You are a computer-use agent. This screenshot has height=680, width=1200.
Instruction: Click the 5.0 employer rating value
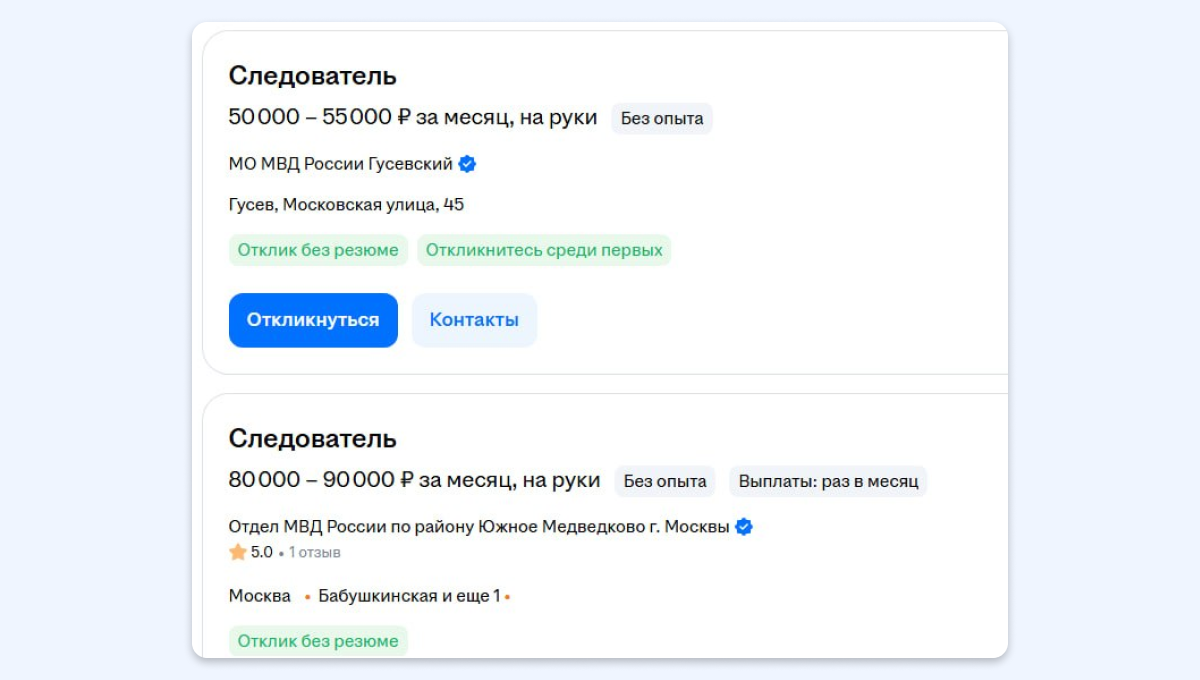tap(261, 552)
